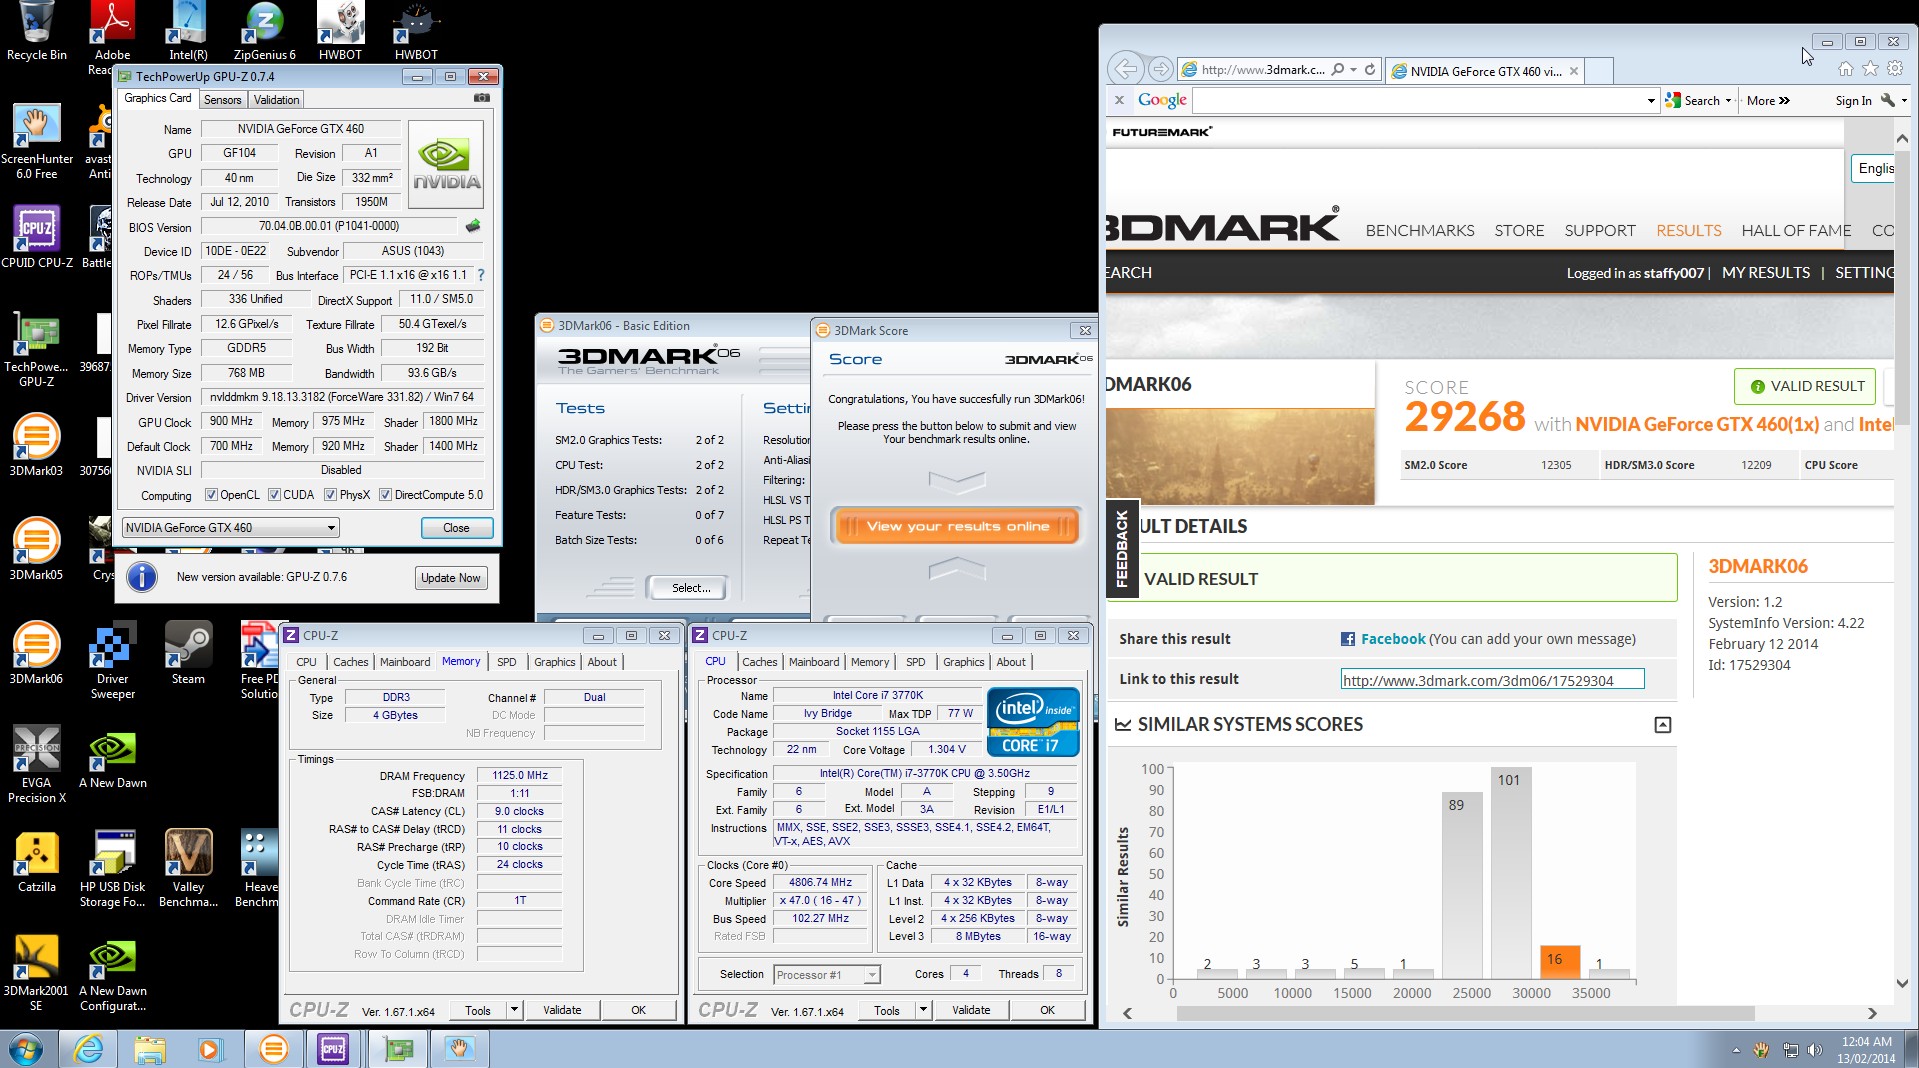1919x1068 pixels.
Task: Launch HP USB Disk Storage Format tool
Action: click(112, 869)
